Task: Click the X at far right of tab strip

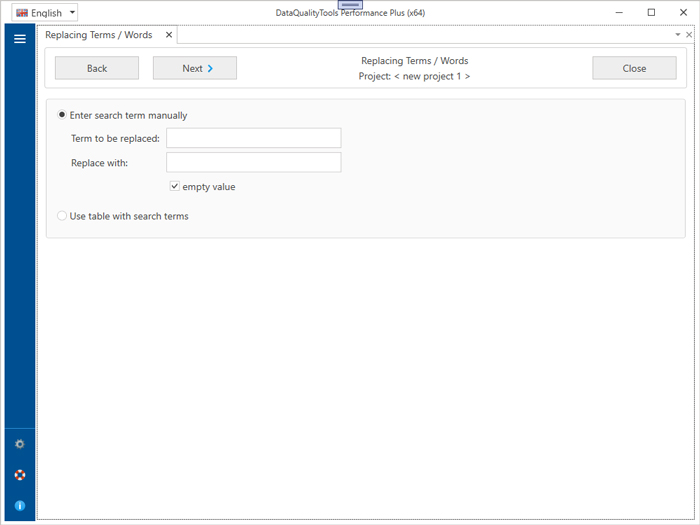Action: [x=689, y=35]
